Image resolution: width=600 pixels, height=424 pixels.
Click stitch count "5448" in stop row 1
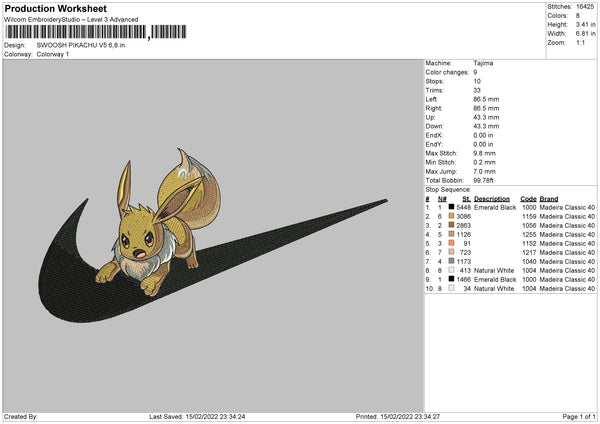(464, 207)
